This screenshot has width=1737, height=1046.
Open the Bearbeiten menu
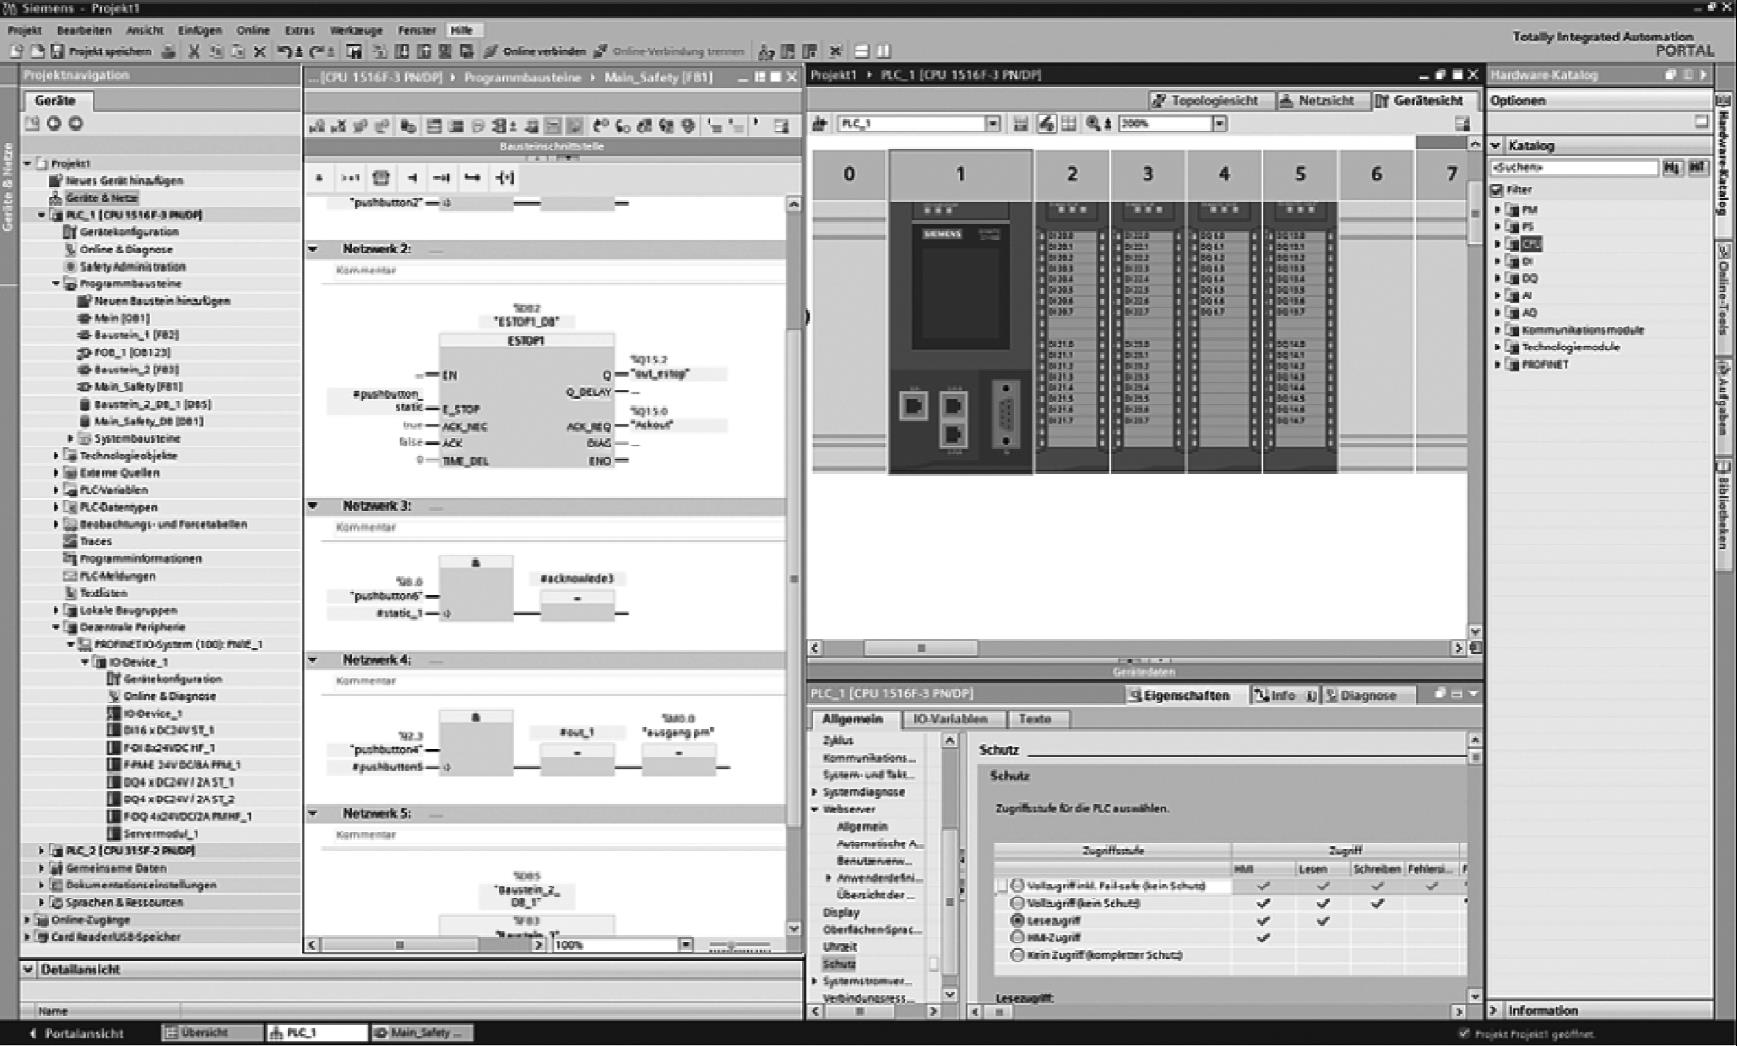click(84, 31)
